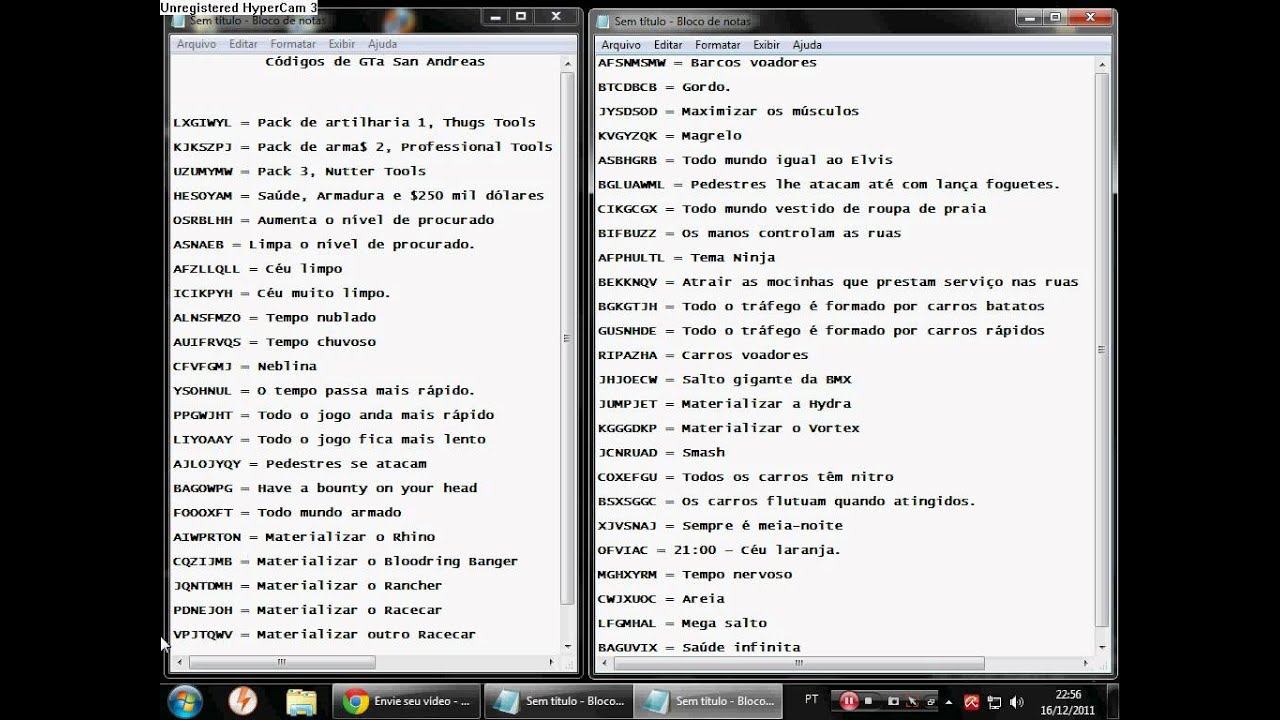This screenshot has height=720, width=1280.
Task: Click the 'AFPHULTL = Tema Ninja' line
Action: pyautogui.click(x=687, y=258)
